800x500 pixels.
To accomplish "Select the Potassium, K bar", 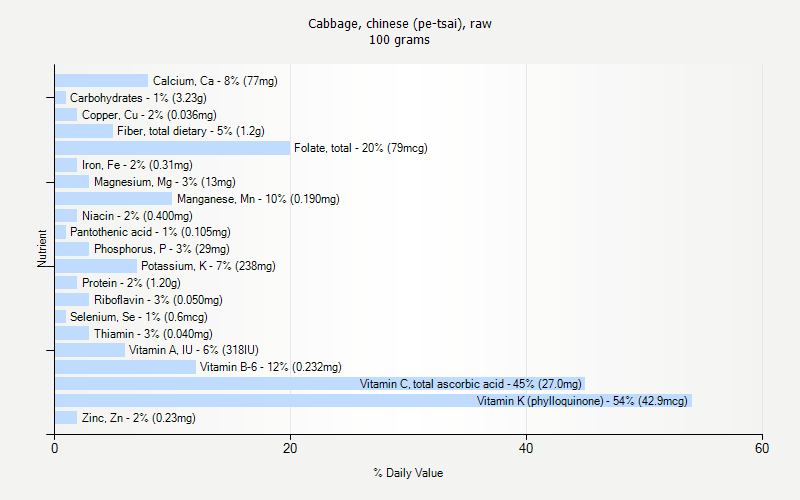I will click(x=96, y=266).
